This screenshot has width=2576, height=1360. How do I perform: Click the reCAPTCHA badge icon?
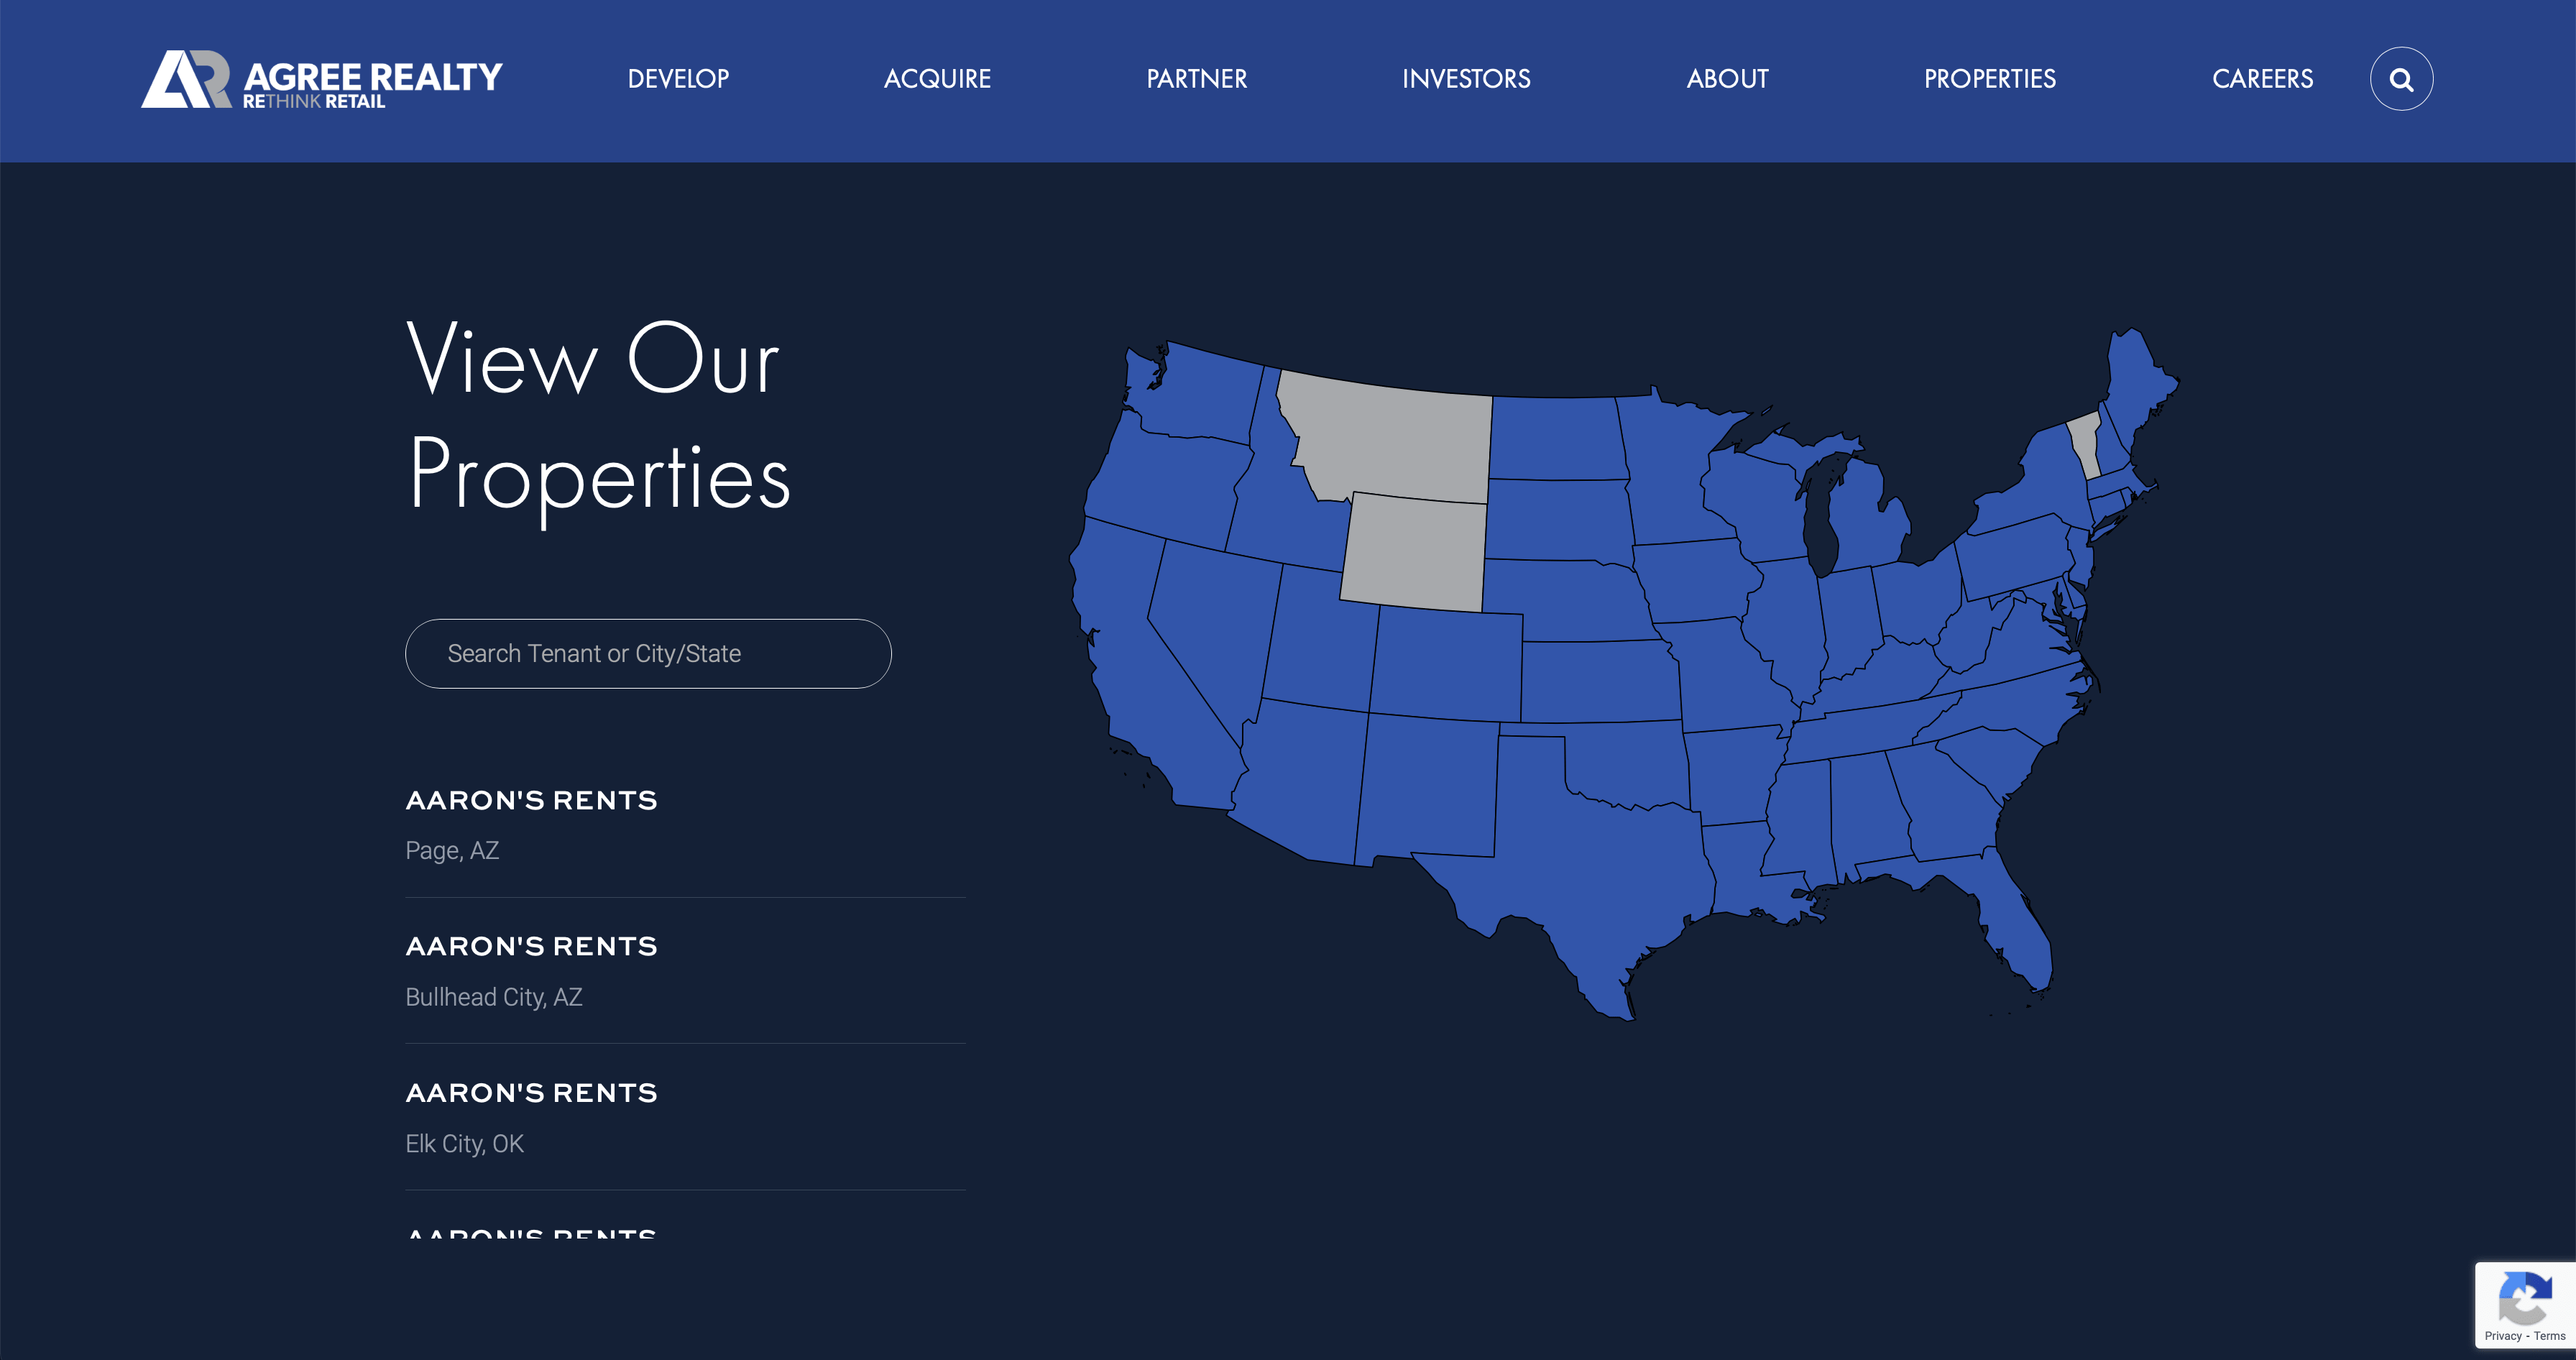pos(2524,1297)
